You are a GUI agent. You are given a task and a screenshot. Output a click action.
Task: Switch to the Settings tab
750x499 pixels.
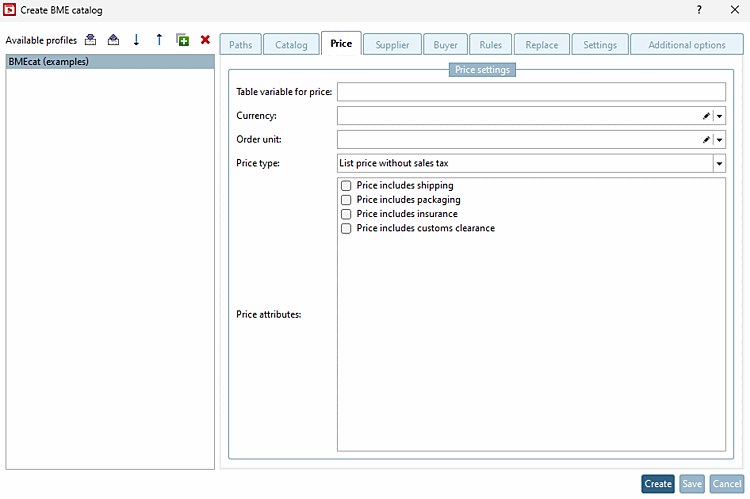click(600, 44)
